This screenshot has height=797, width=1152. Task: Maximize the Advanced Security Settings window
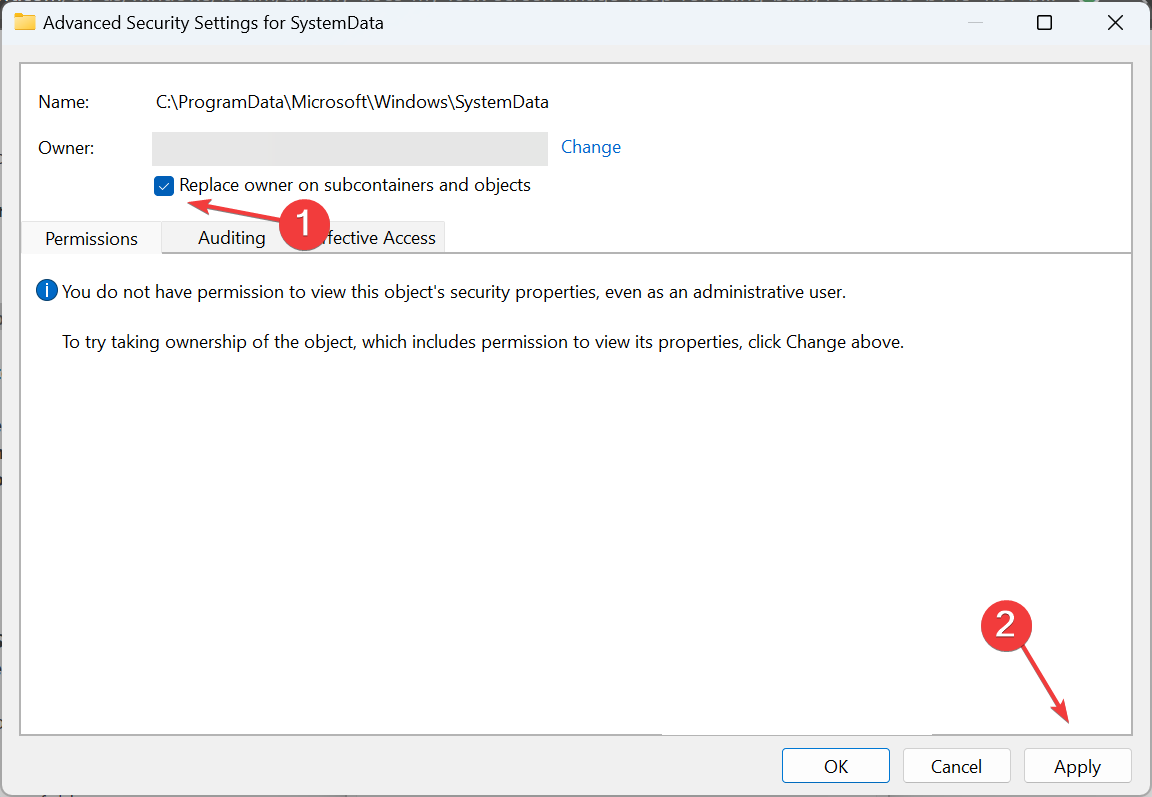(1044, 23)
